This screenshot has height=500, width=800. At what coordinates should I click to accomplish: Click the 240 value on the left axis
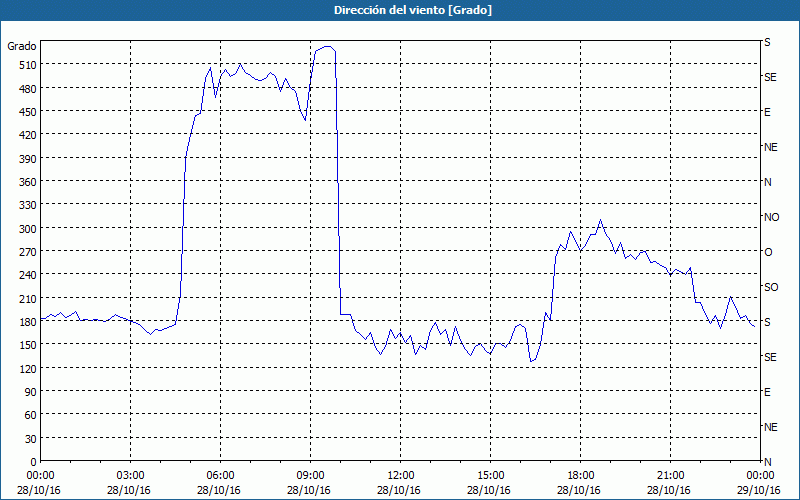tap(28, 276)
